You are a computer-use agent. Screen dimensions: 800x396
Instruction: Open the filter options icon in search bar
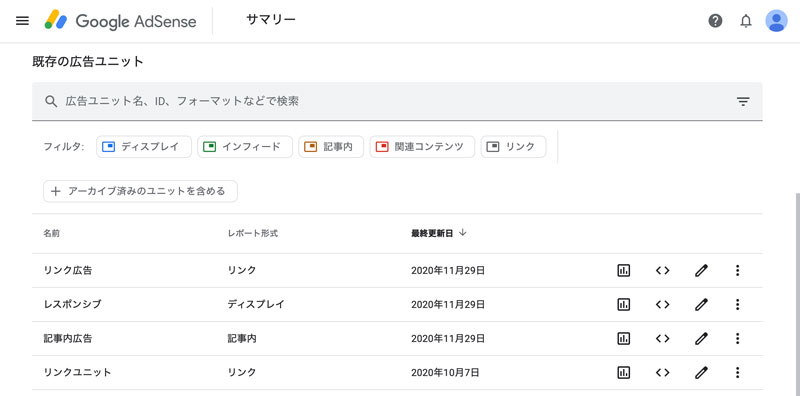pyautogui.click(x=743, y=102)
